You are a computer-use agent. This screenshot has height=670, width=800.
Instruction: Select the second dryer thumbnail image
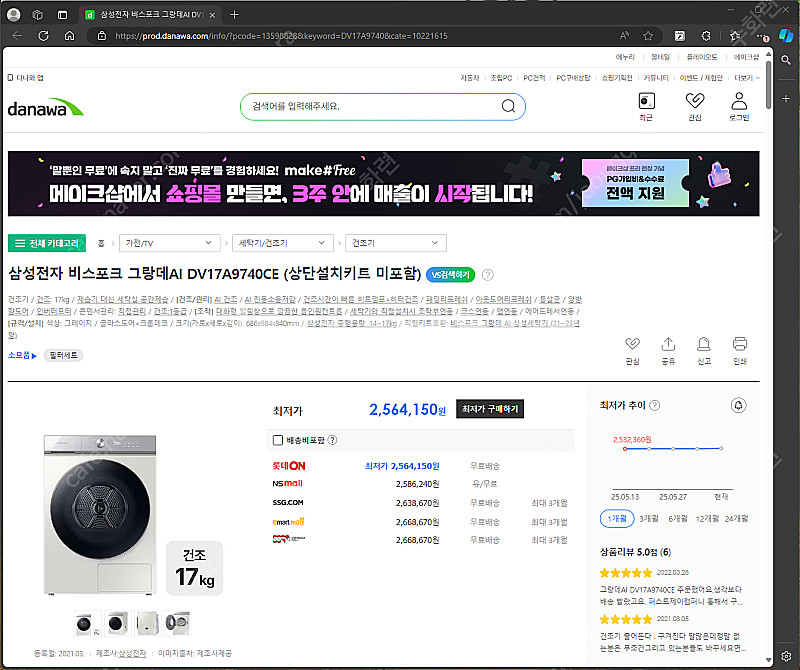click(117, 624)
